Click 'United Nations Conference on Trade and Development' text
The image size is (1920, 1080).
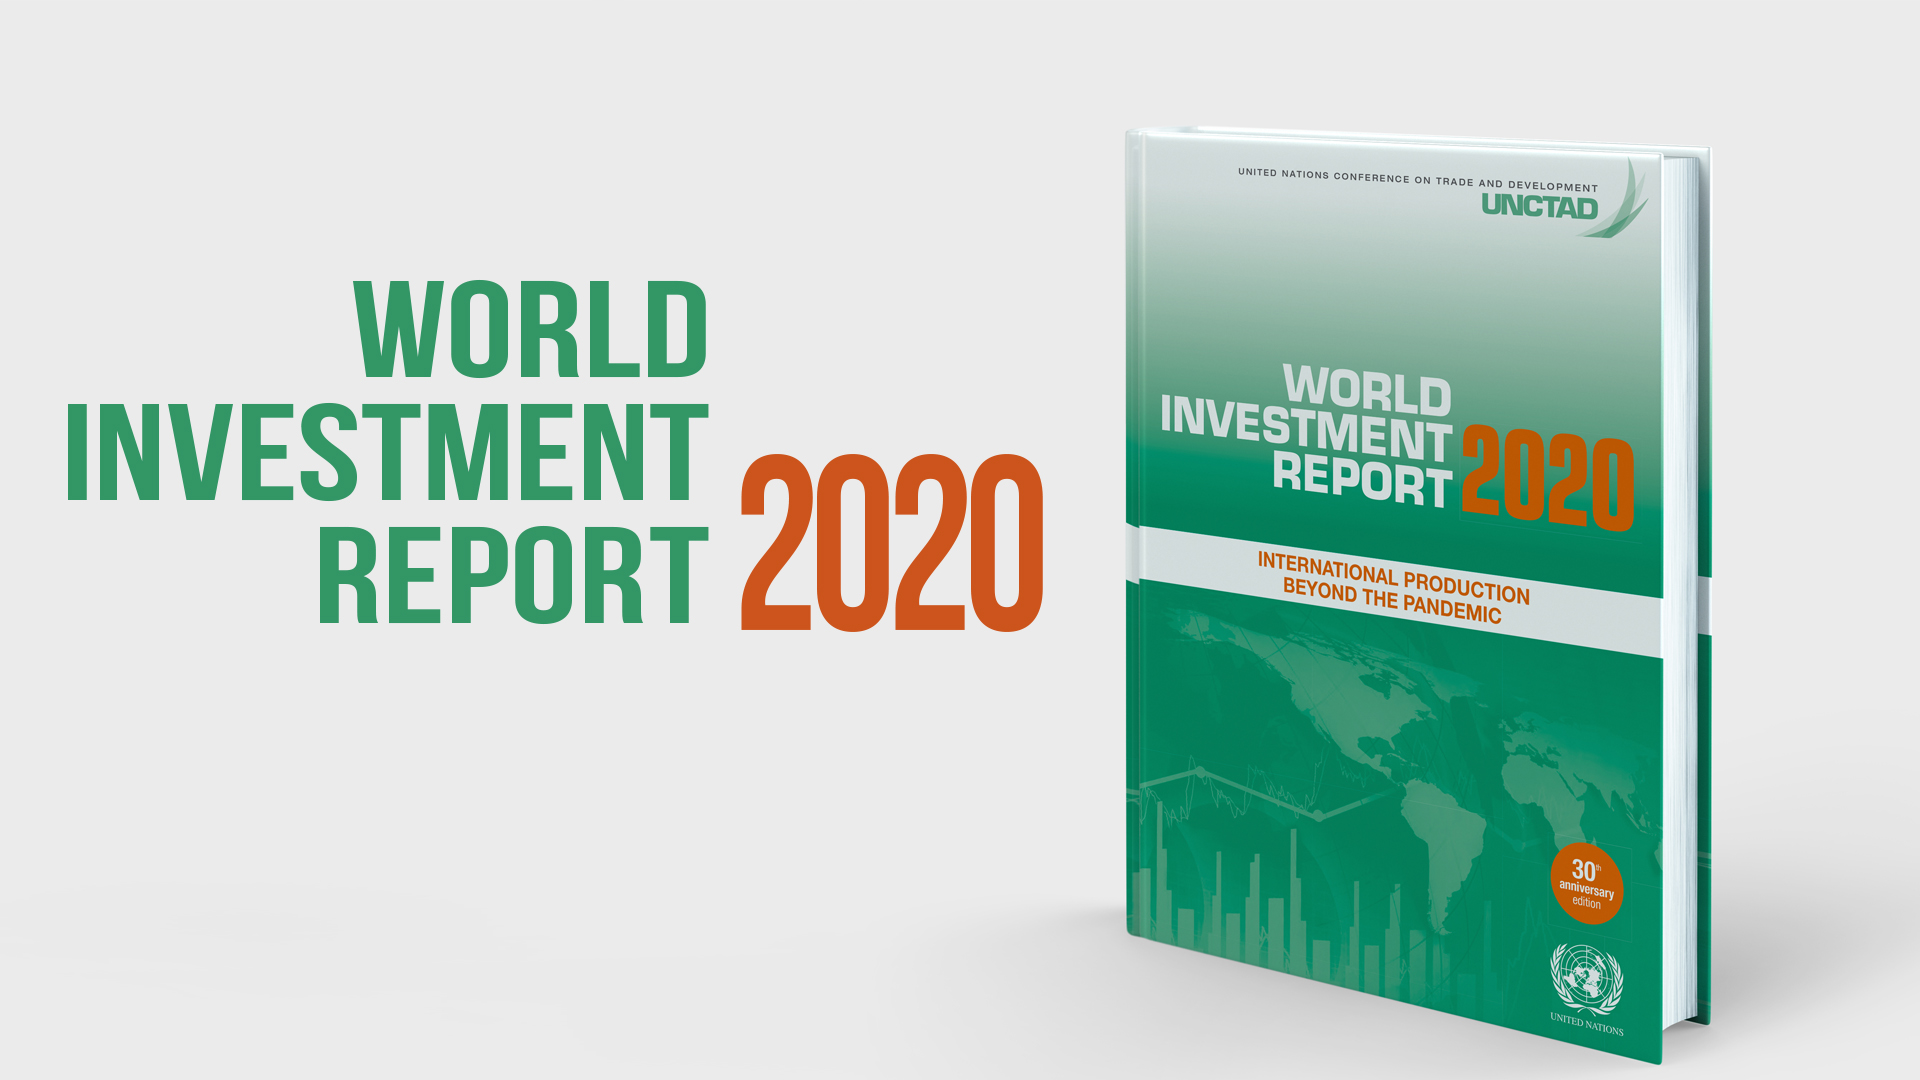click(1418, 180)
